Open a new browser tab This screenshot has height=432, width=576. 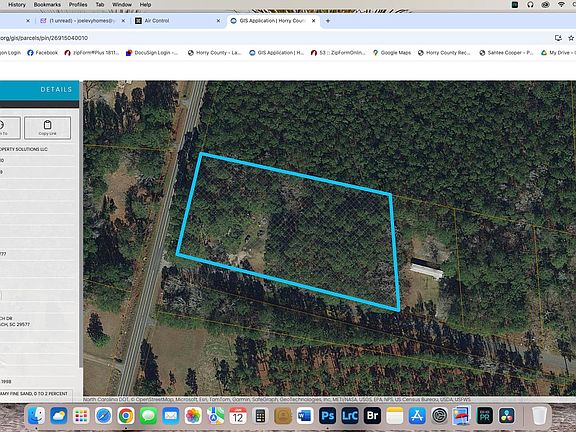point(328,21)
